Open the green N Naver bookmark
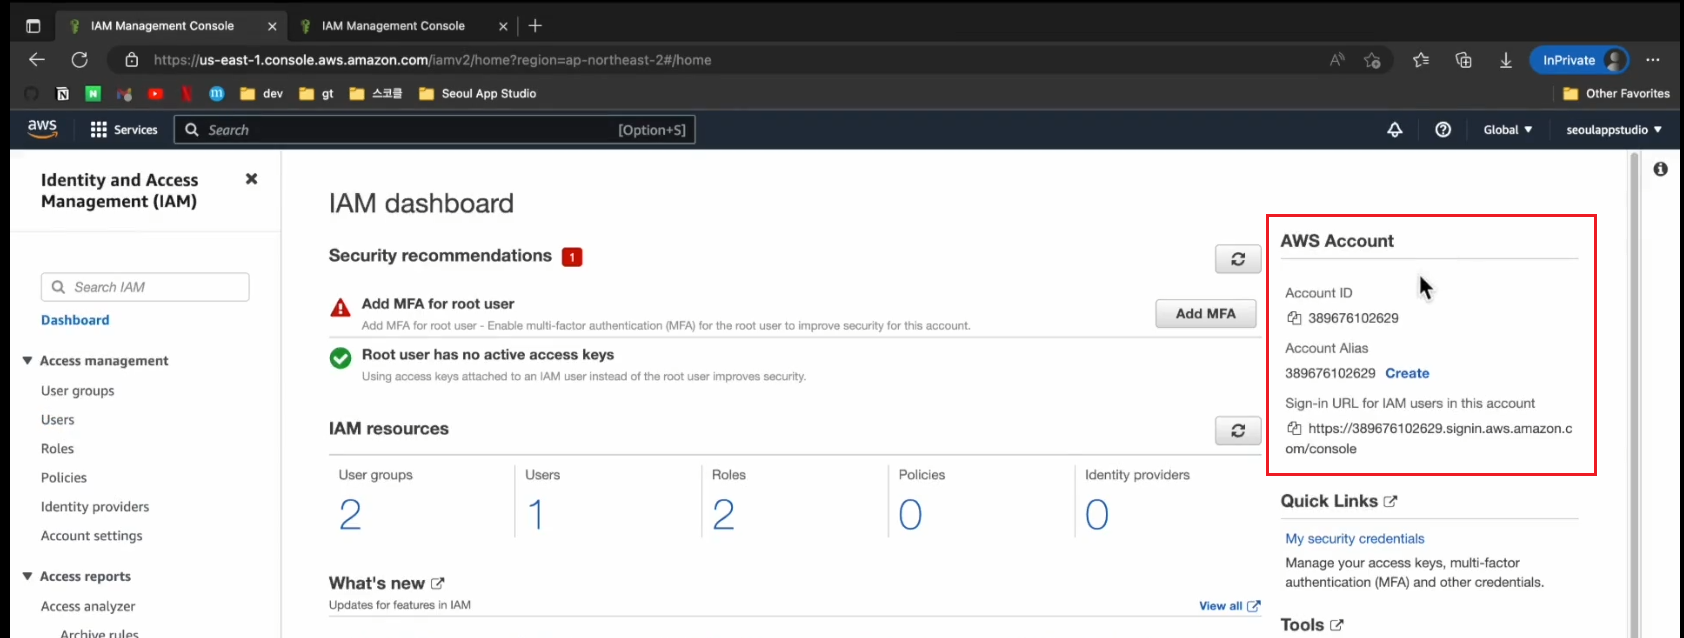1684x638 pixels. [93, 94]
